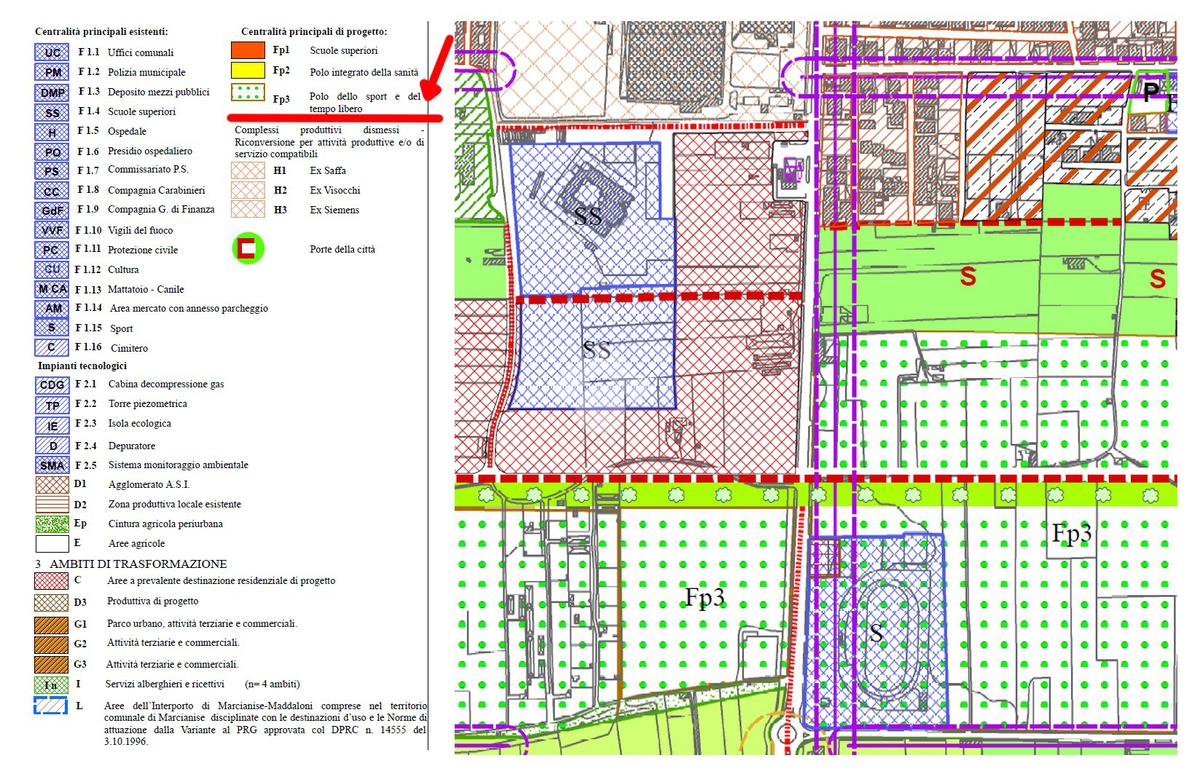The width and height of the screenshot is (1200, 774).
Task: Click the DMP Deposito mezzi pubblici icon
Action: click(52, 92)
